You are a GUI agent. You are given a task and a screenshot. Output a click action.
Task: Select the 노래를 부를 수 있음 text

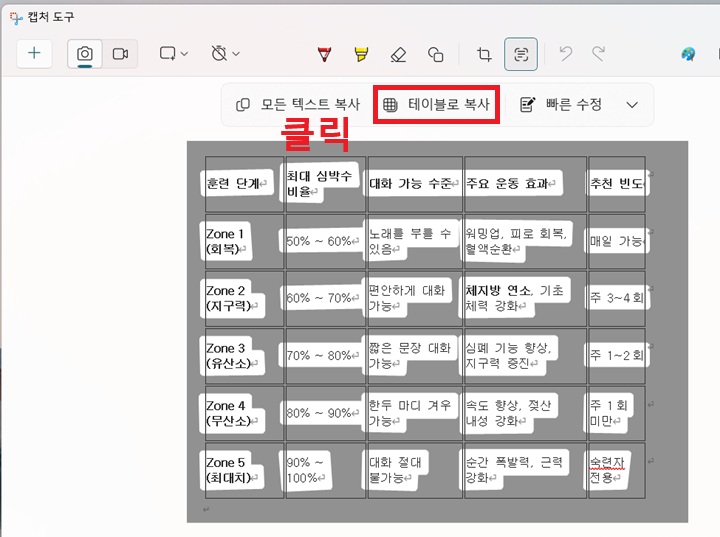point(411,241)
